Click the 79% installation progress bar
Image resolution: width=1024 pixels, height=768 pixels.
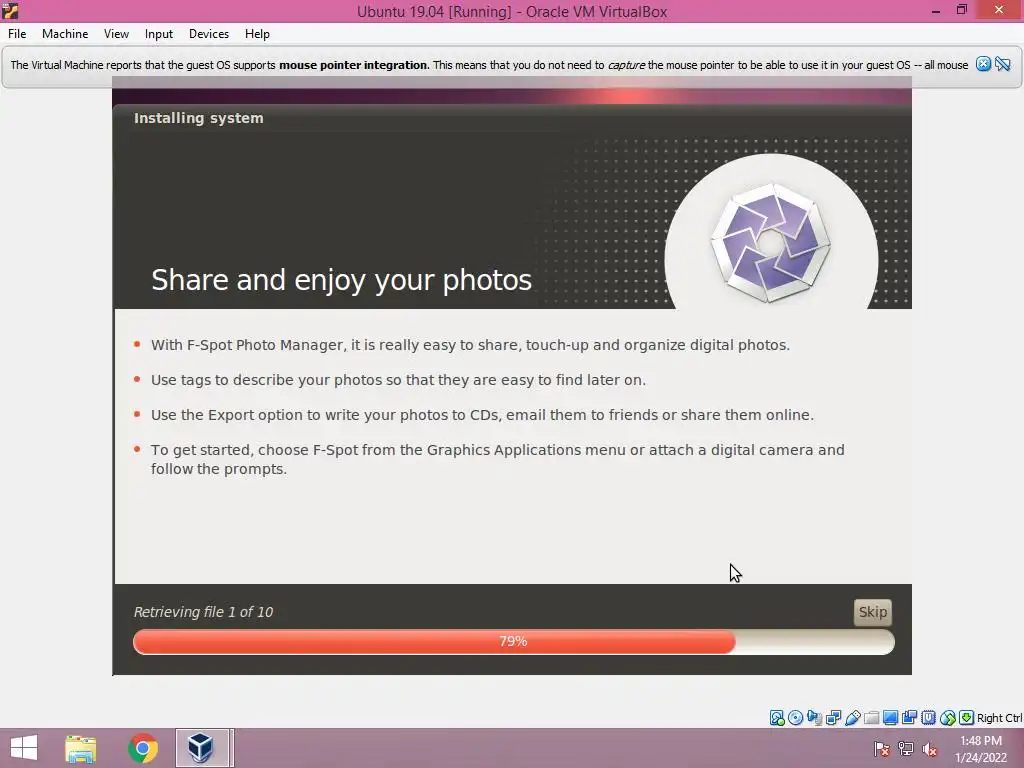coord(513,642)
